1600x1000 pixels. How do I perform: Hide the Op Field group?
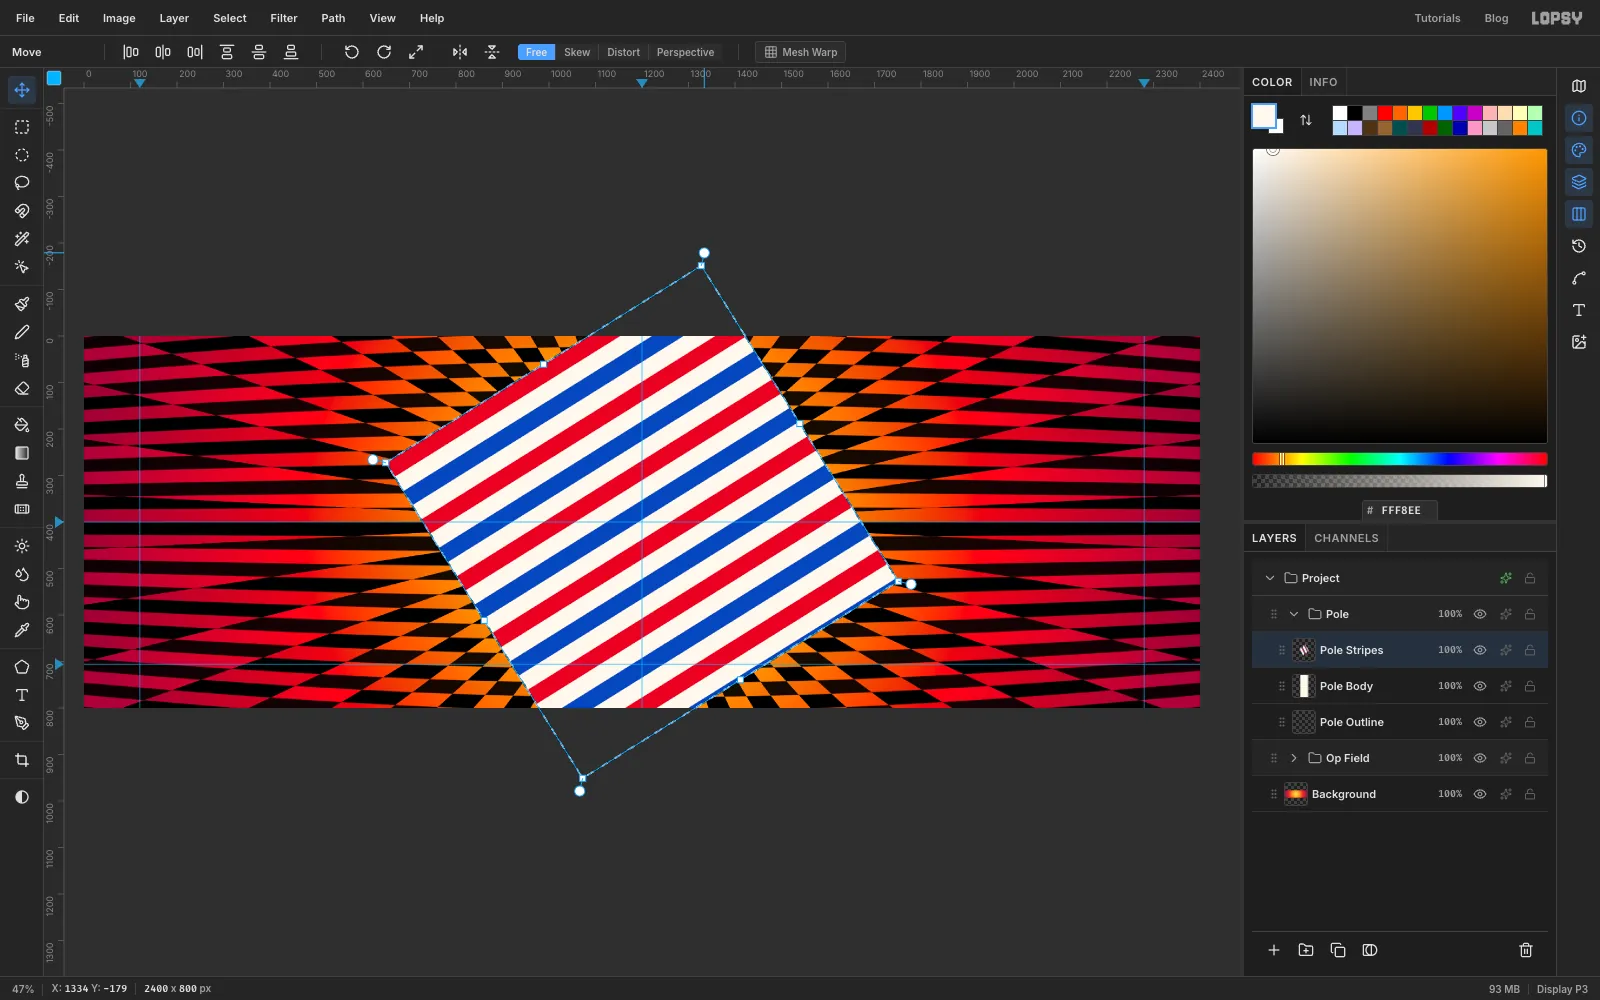click(1480, 758)
